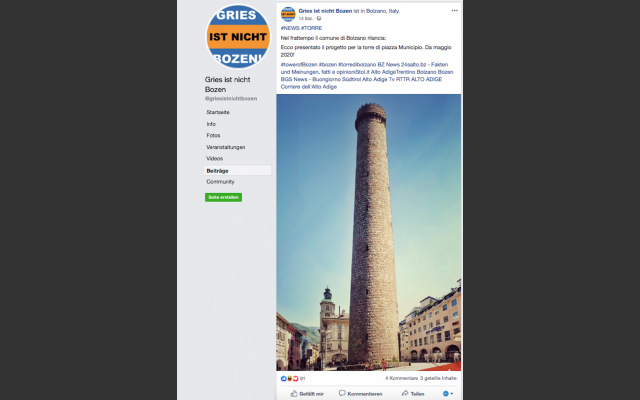Click the large Gries ist nicht Bozen logo
The image size is (640, 400).
238,37
